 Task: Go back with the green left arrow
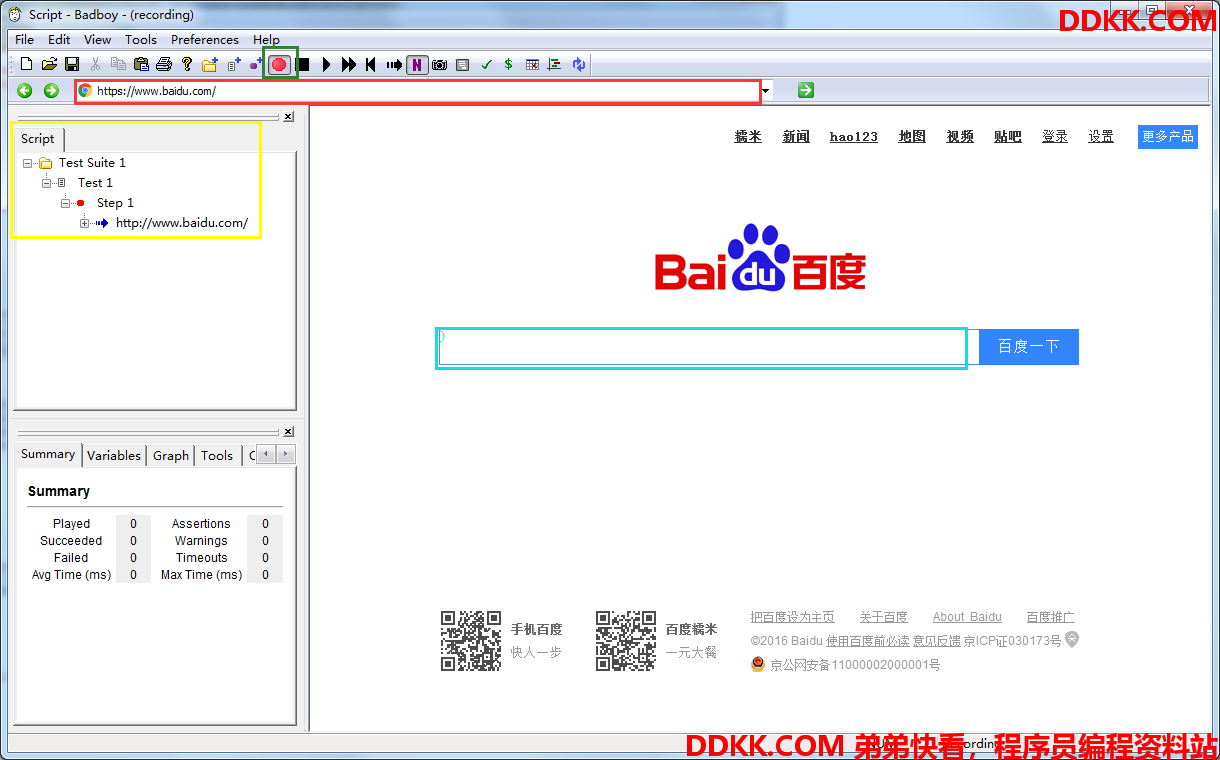(25, 91)
